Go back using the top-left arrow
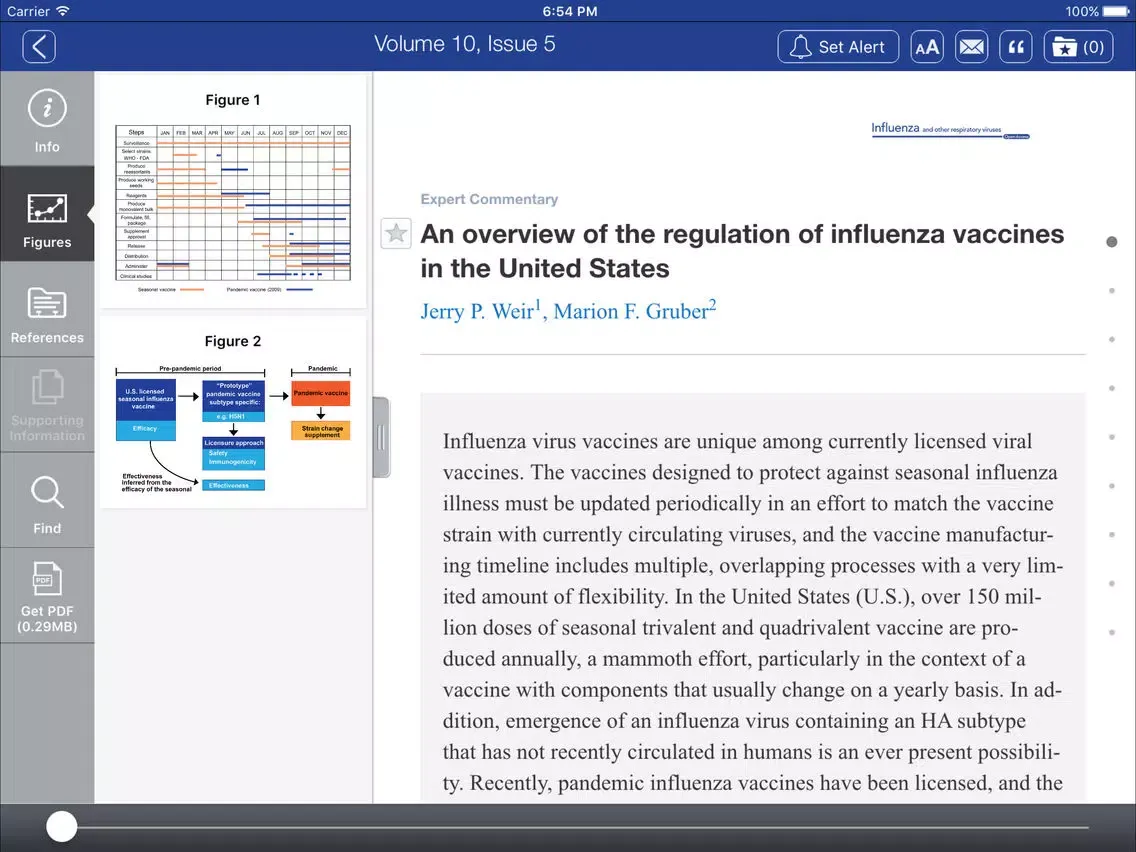Image resolution: width=1136 pixels, height=852 pixels. click(39, 47)
